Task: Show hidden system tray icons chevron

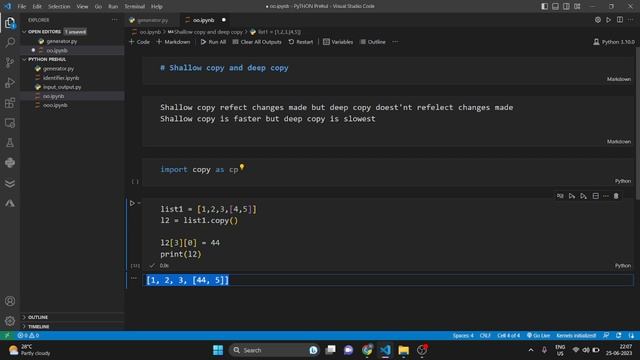Action: click(x=531, y=350)
